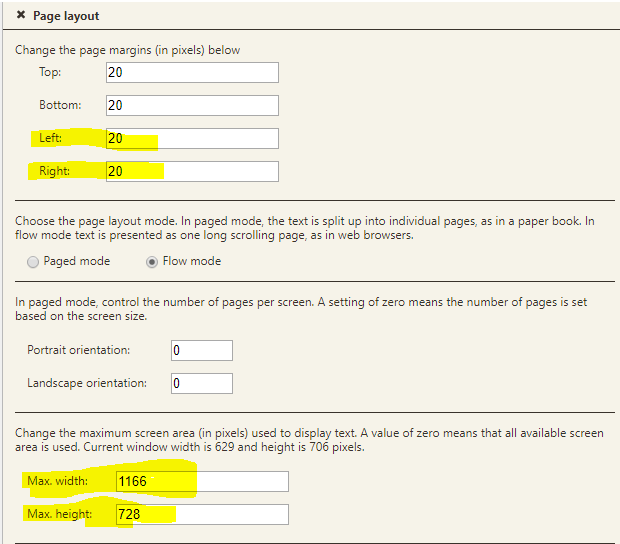Click the Right margin input box
The image size is (620, 544).
coord(191,171)
